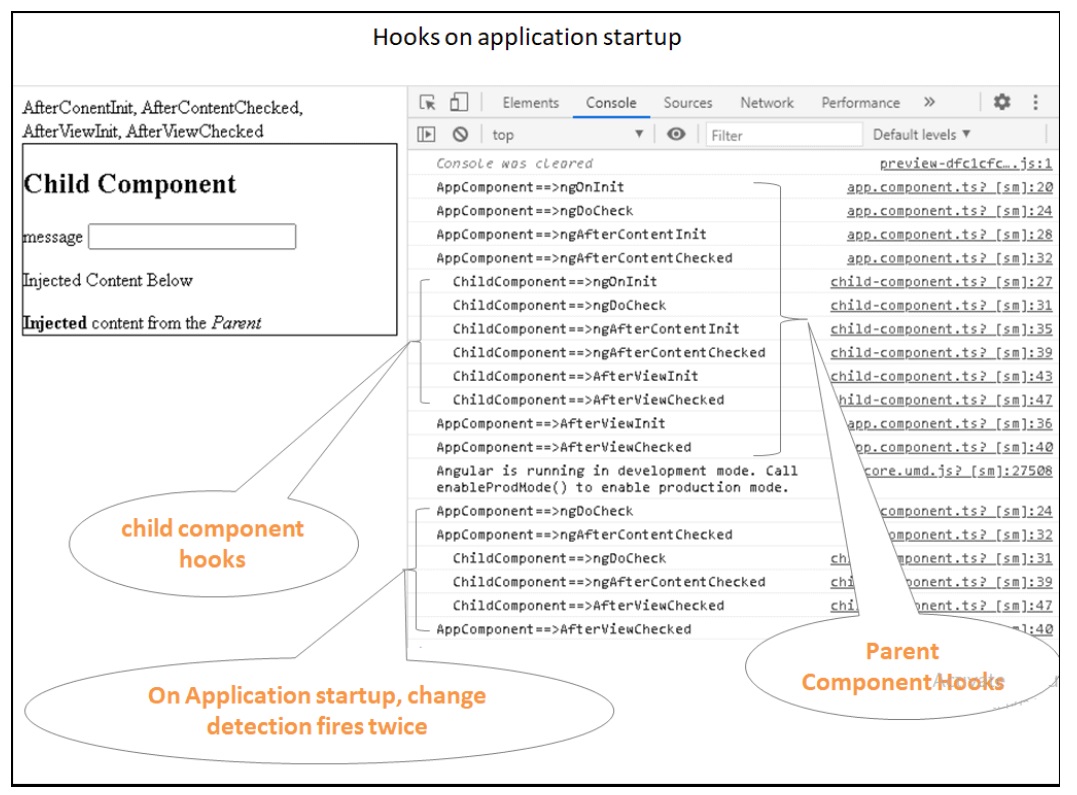Viewport: 1077px width, 795px height.
Task: Activate the inspect element picker icon
Action: click(428, 102)
